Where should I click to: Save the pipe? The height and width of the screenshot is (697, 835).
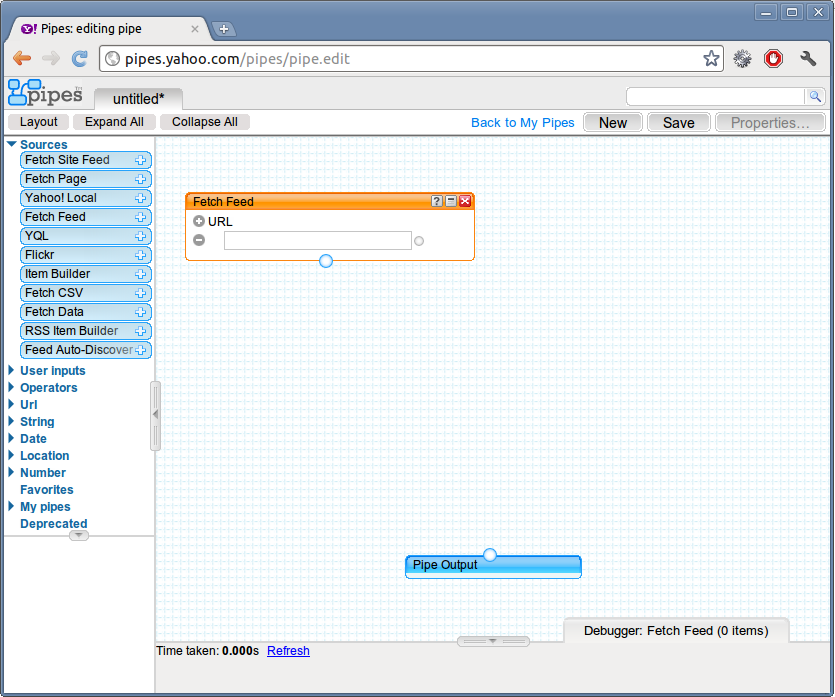679,123
